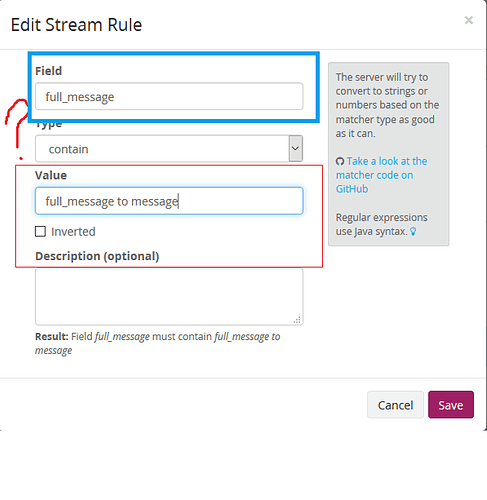Open the matcher code on GitHub link
The width and height of the screenshot is (487, 500).
tap(381, 175)
